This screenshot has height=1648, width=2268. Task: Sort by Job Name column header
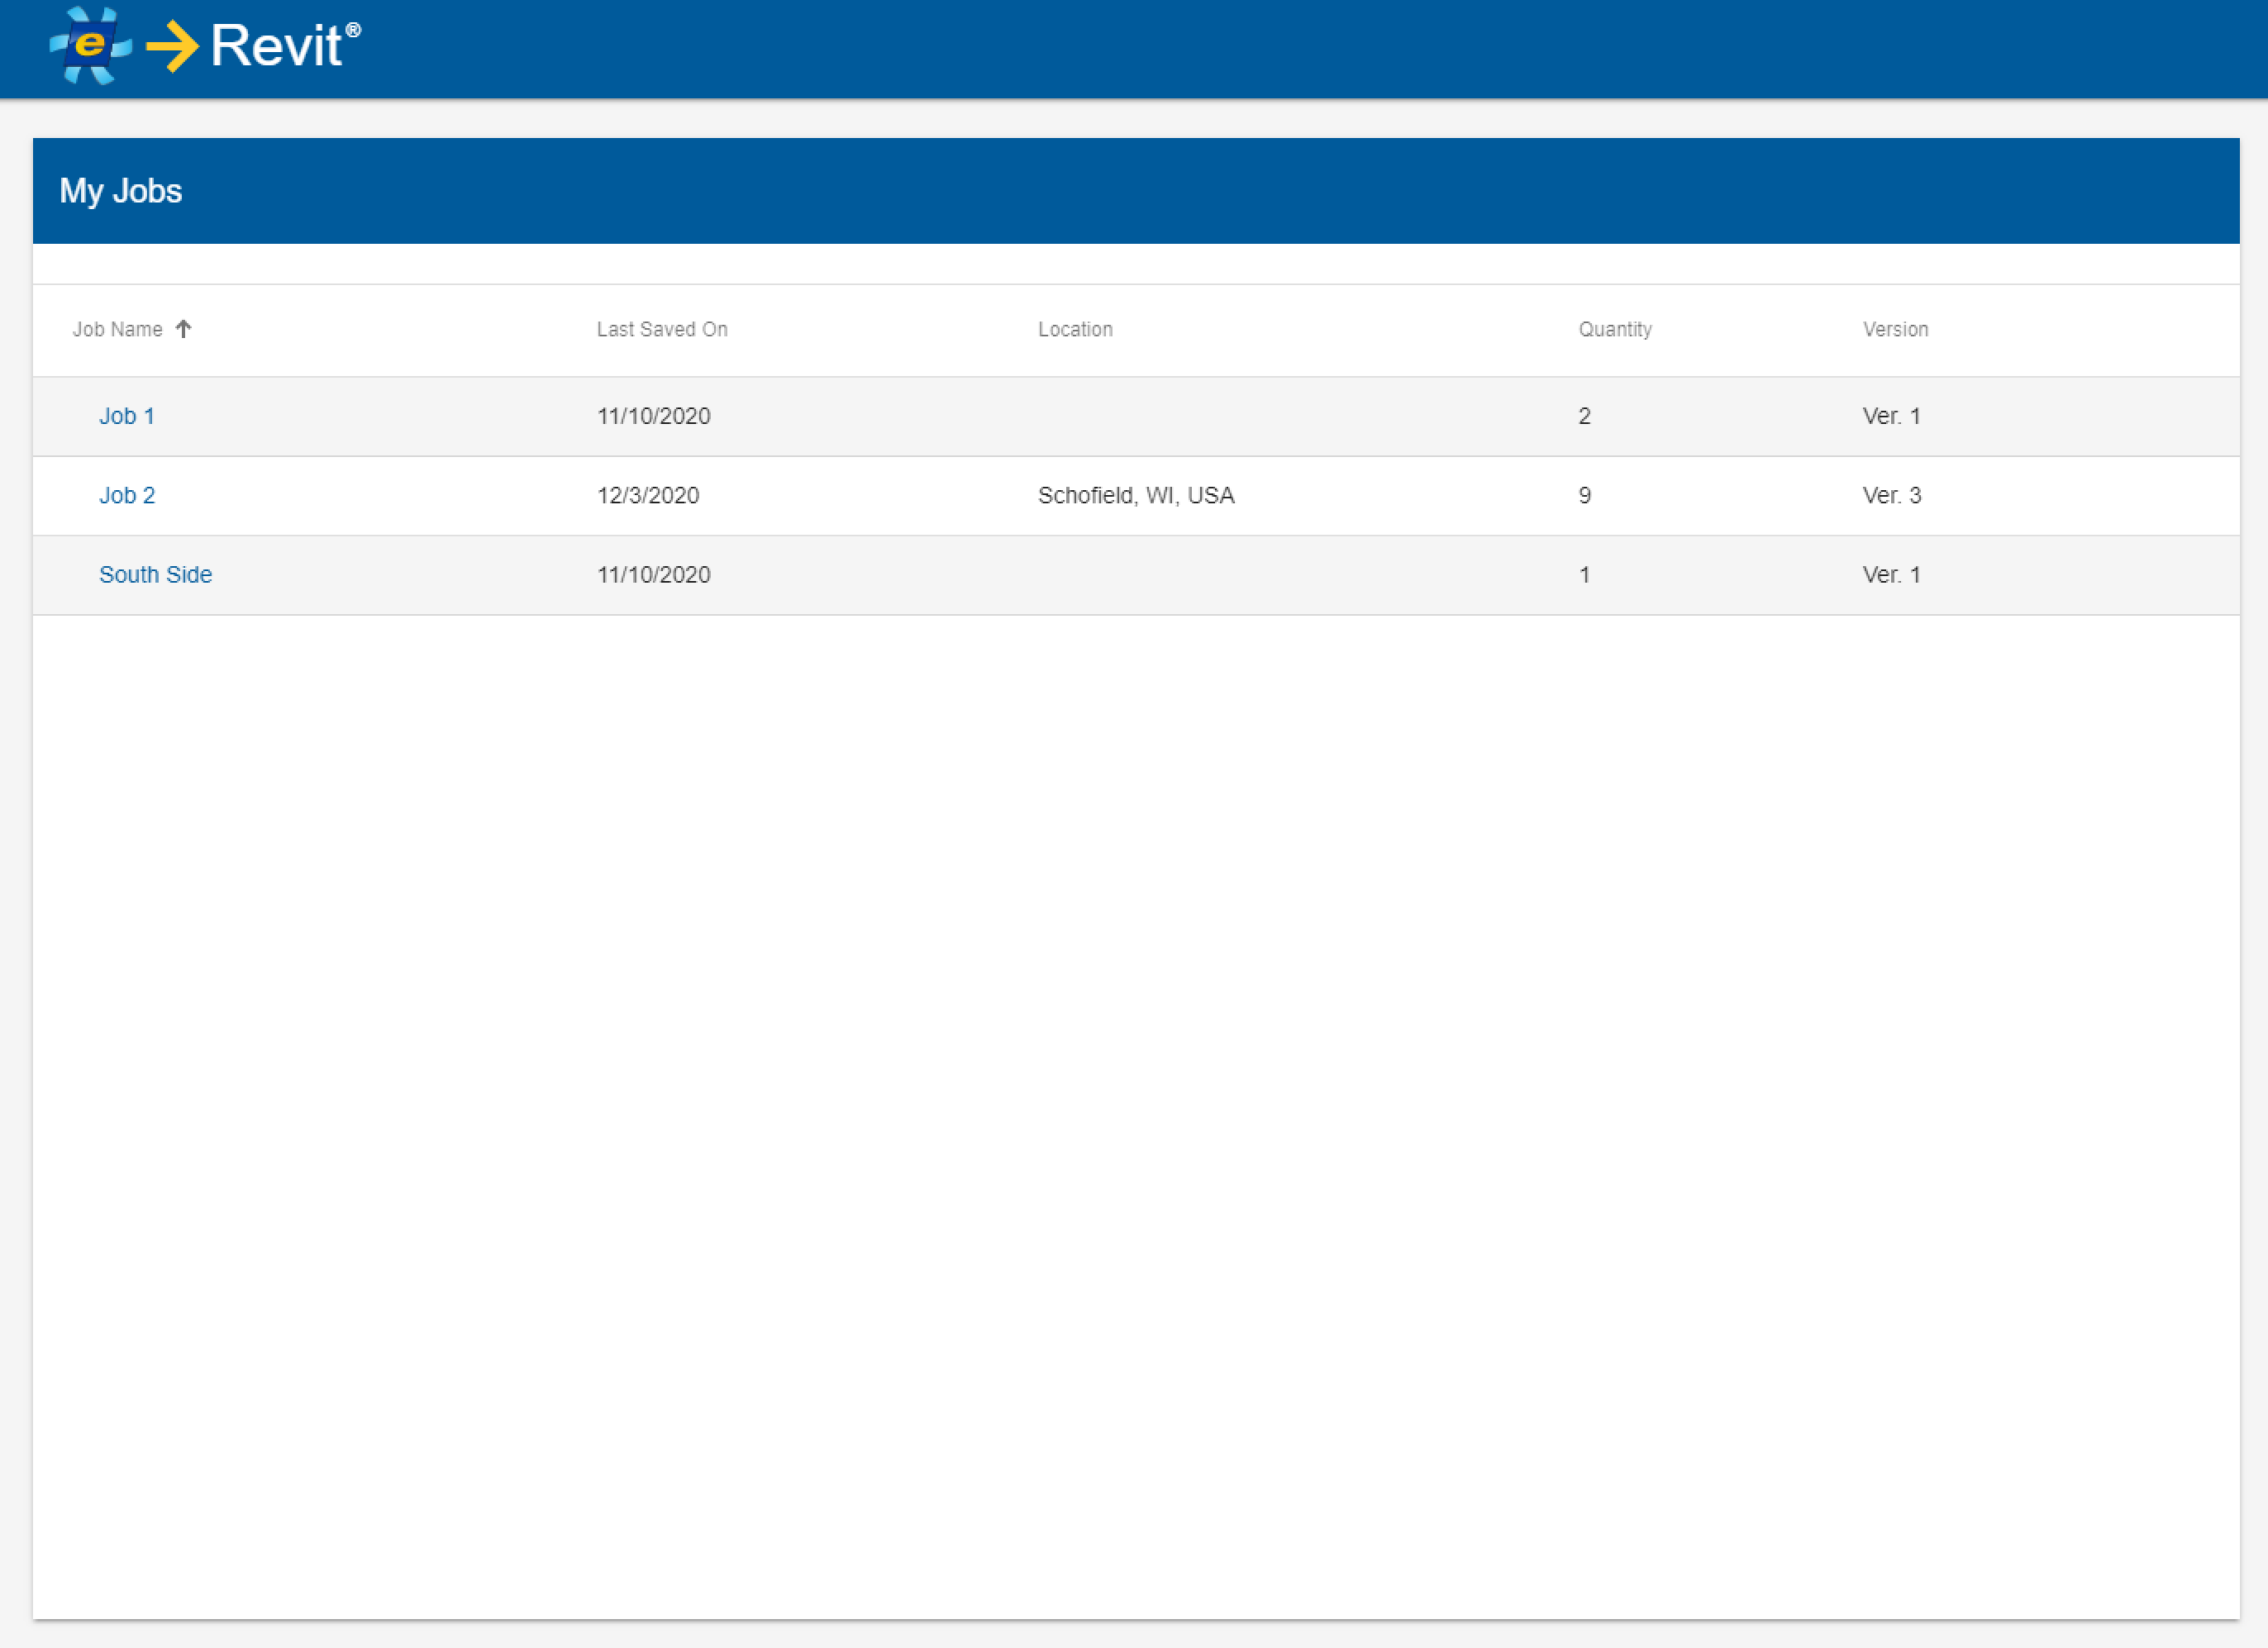click(118, 329)
